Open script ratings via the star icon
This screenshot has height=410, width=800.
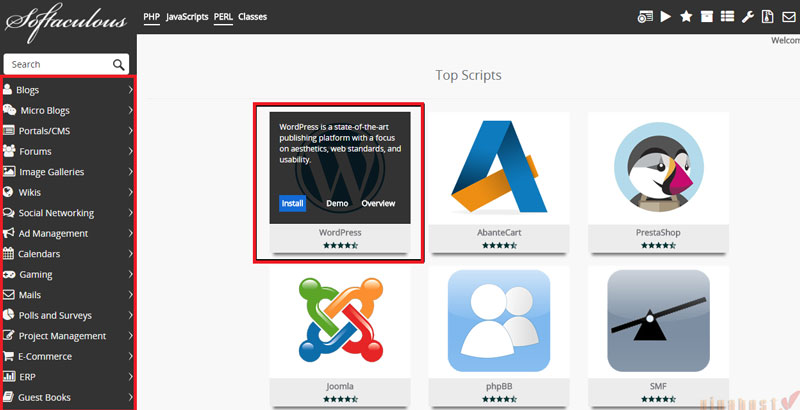(x=686, y=17)
